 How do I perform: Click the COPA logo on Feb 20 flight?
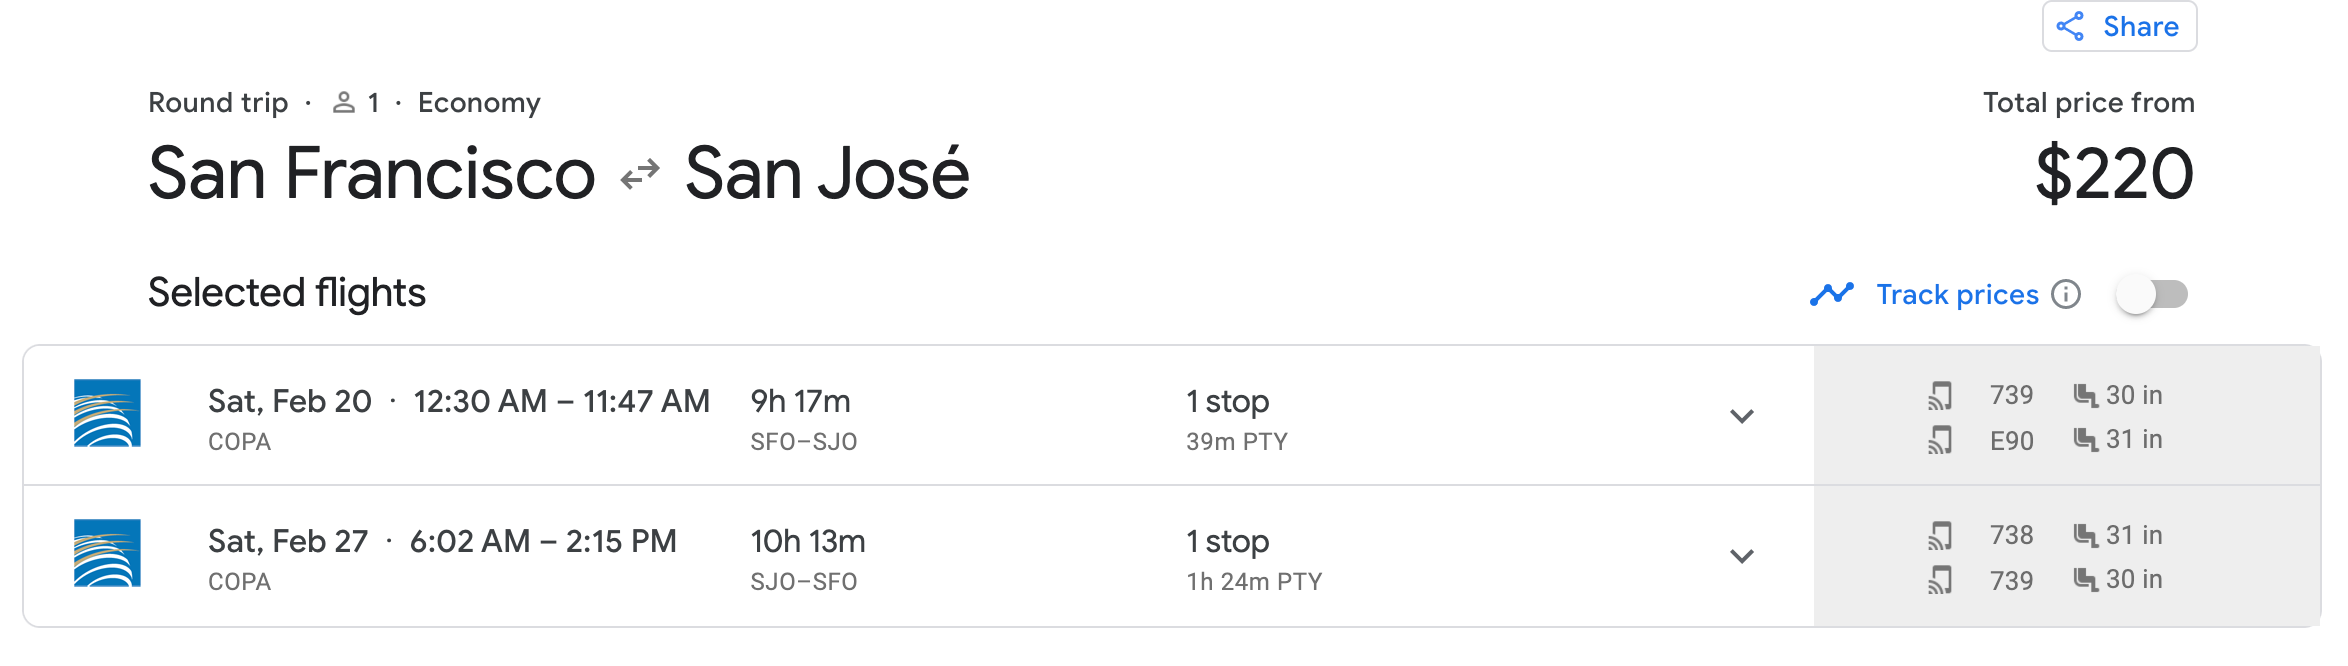click(107, 413)
